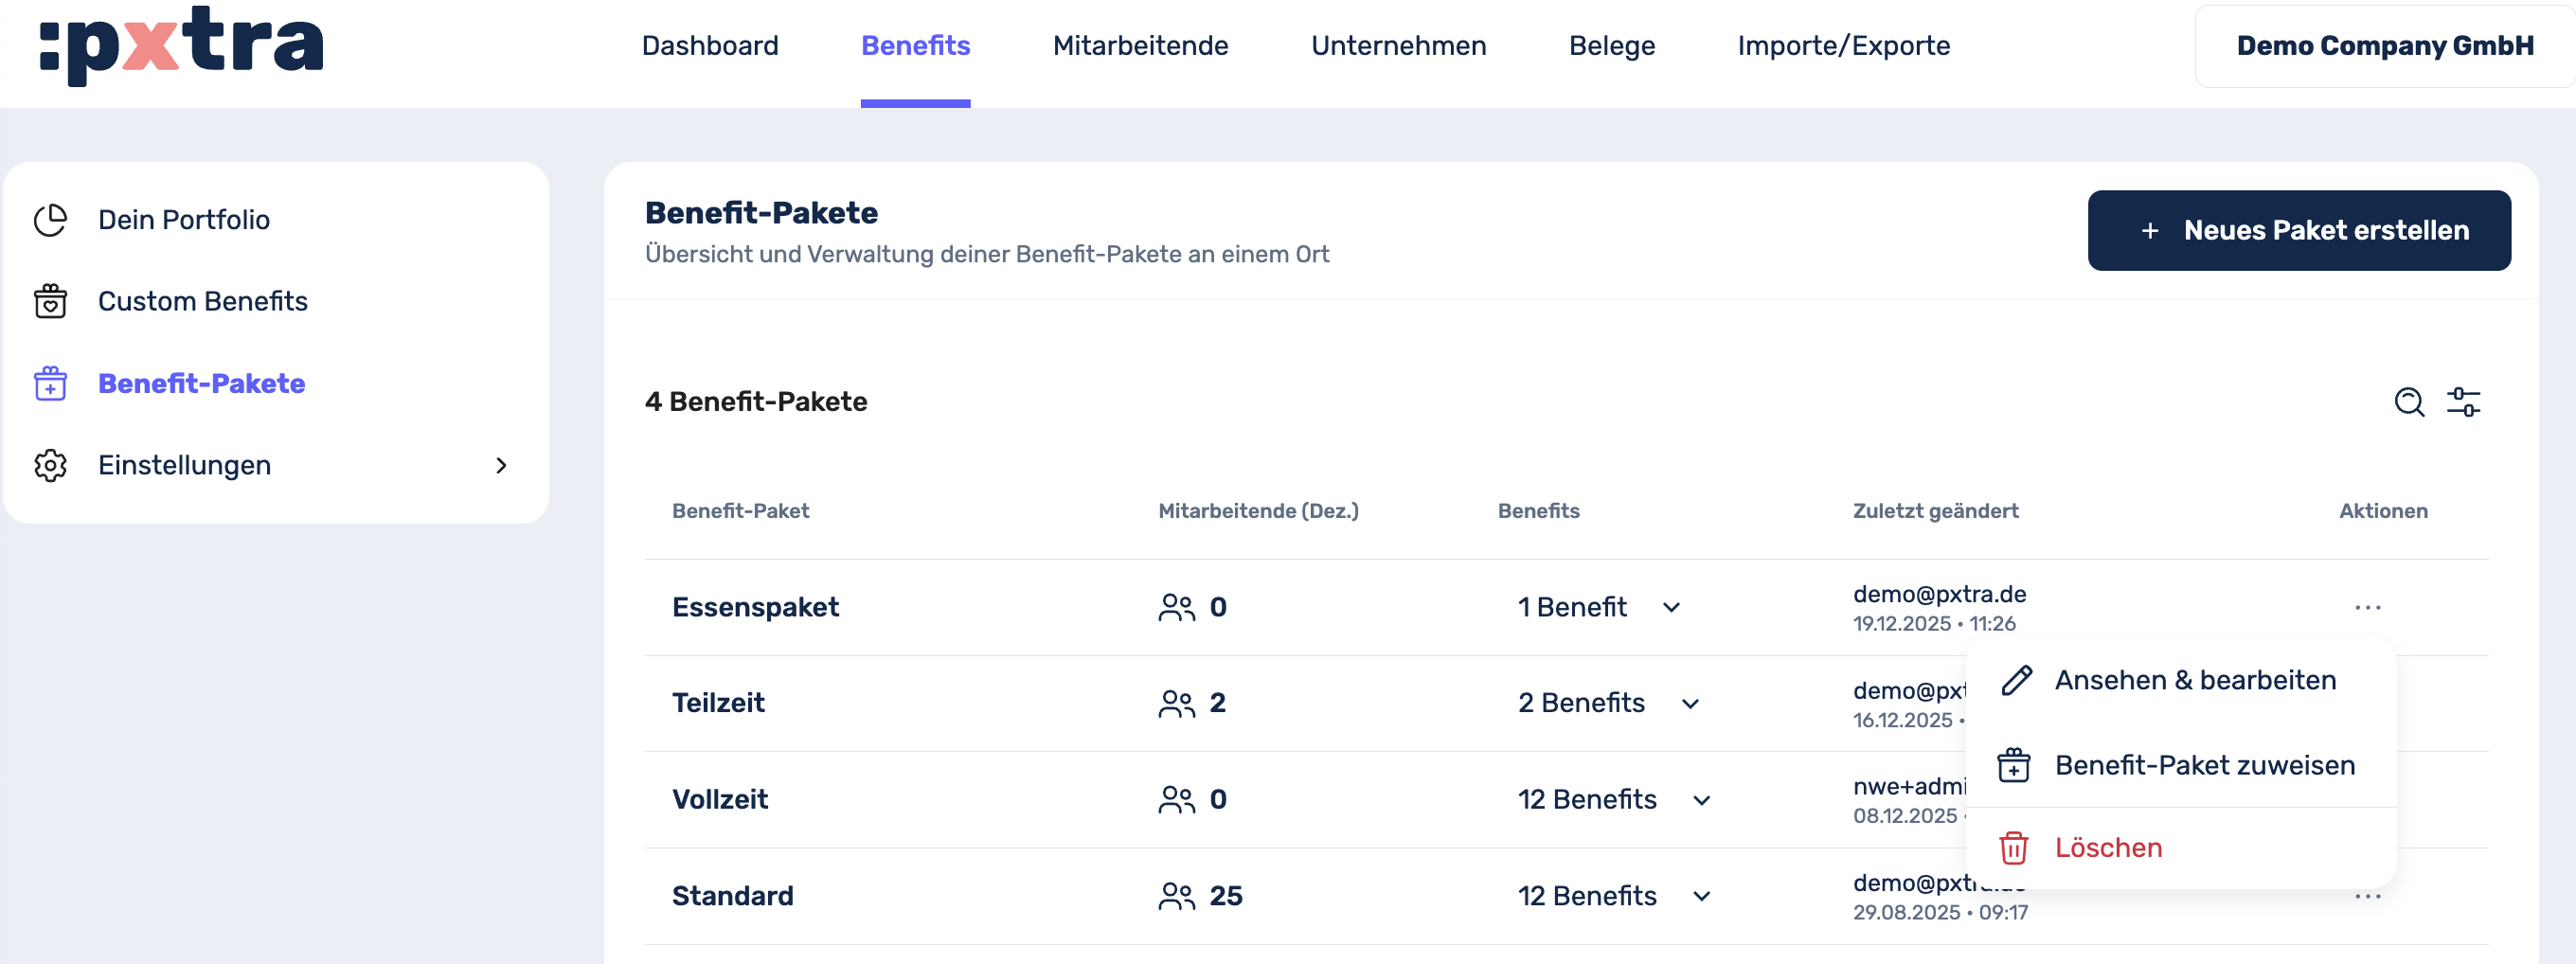Screen dimensions: 2576x964
Task: Open the filter sliders icon
Action: 2463,402
